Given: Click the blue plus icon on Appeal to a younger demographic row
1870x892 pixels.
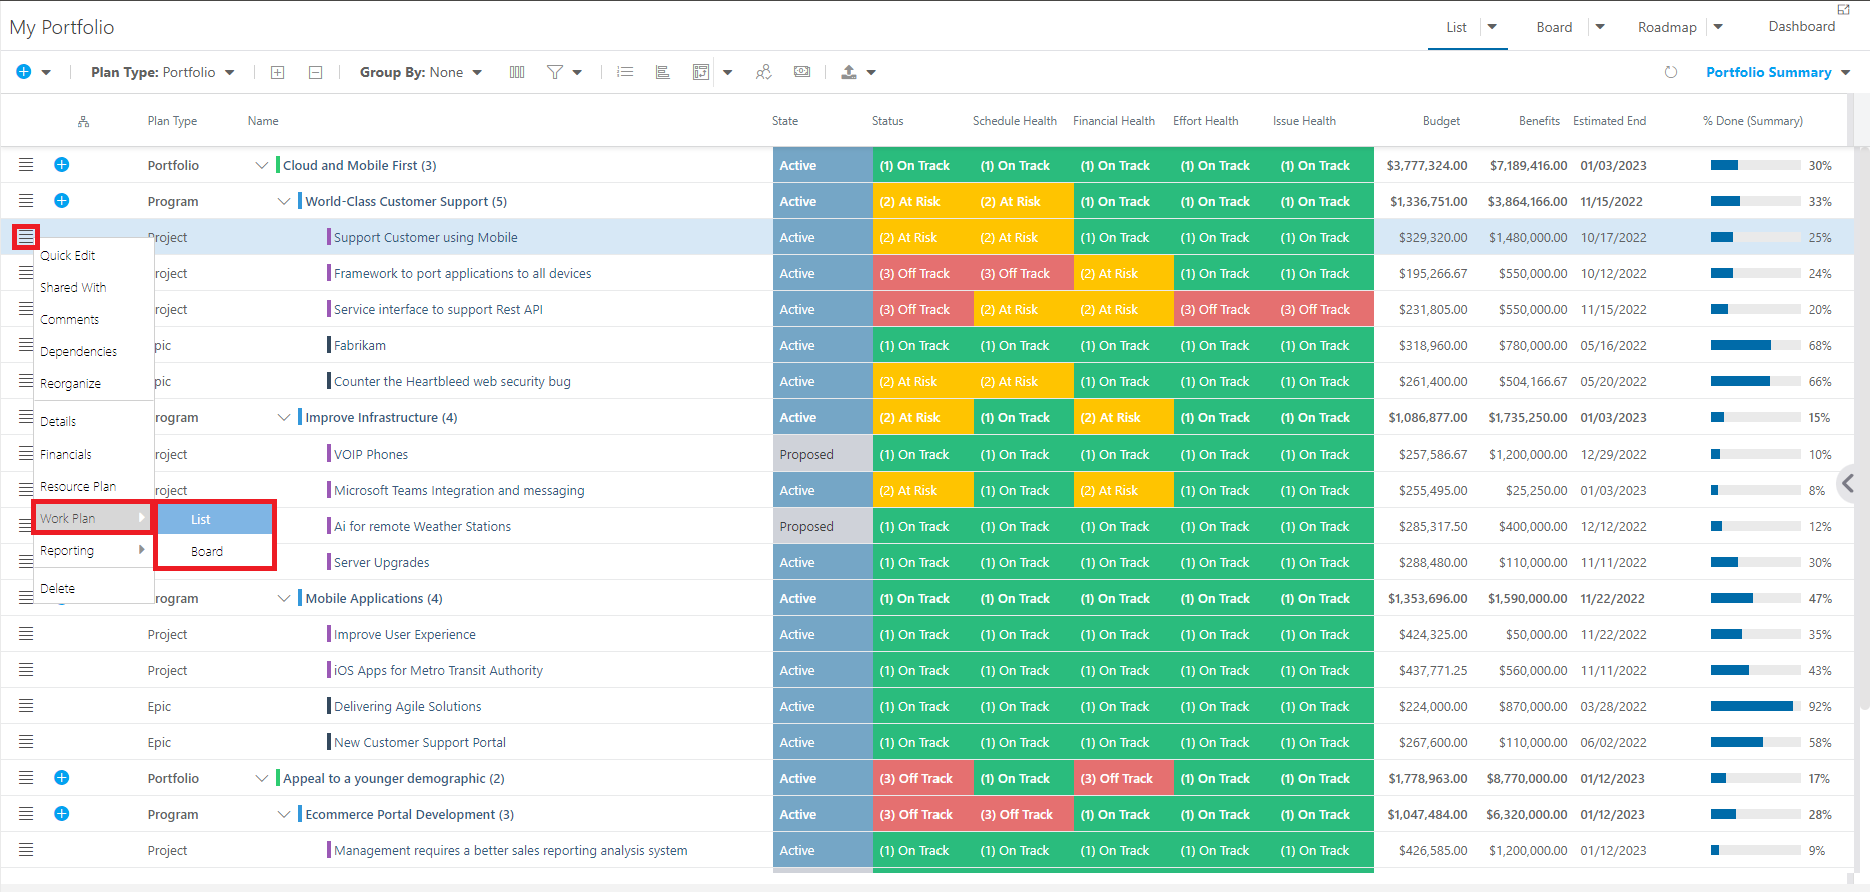Looking at the screenshot, I should pos(62,778).
